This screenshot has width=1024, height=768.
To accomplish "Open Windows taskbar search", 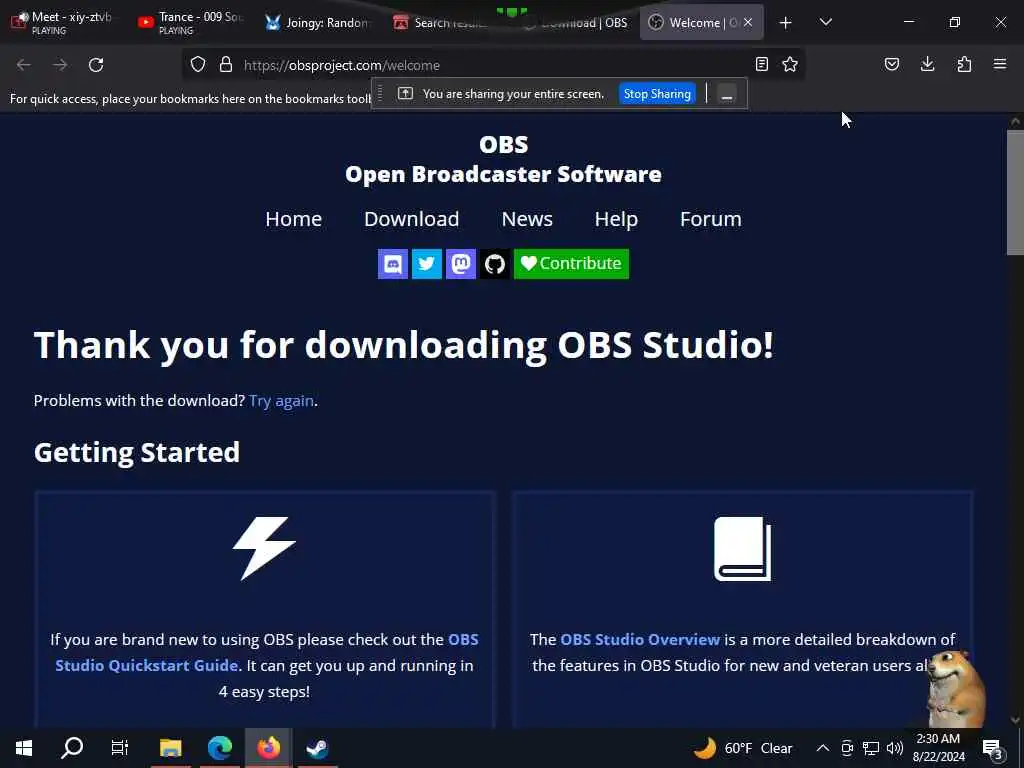I will (72, 748).
